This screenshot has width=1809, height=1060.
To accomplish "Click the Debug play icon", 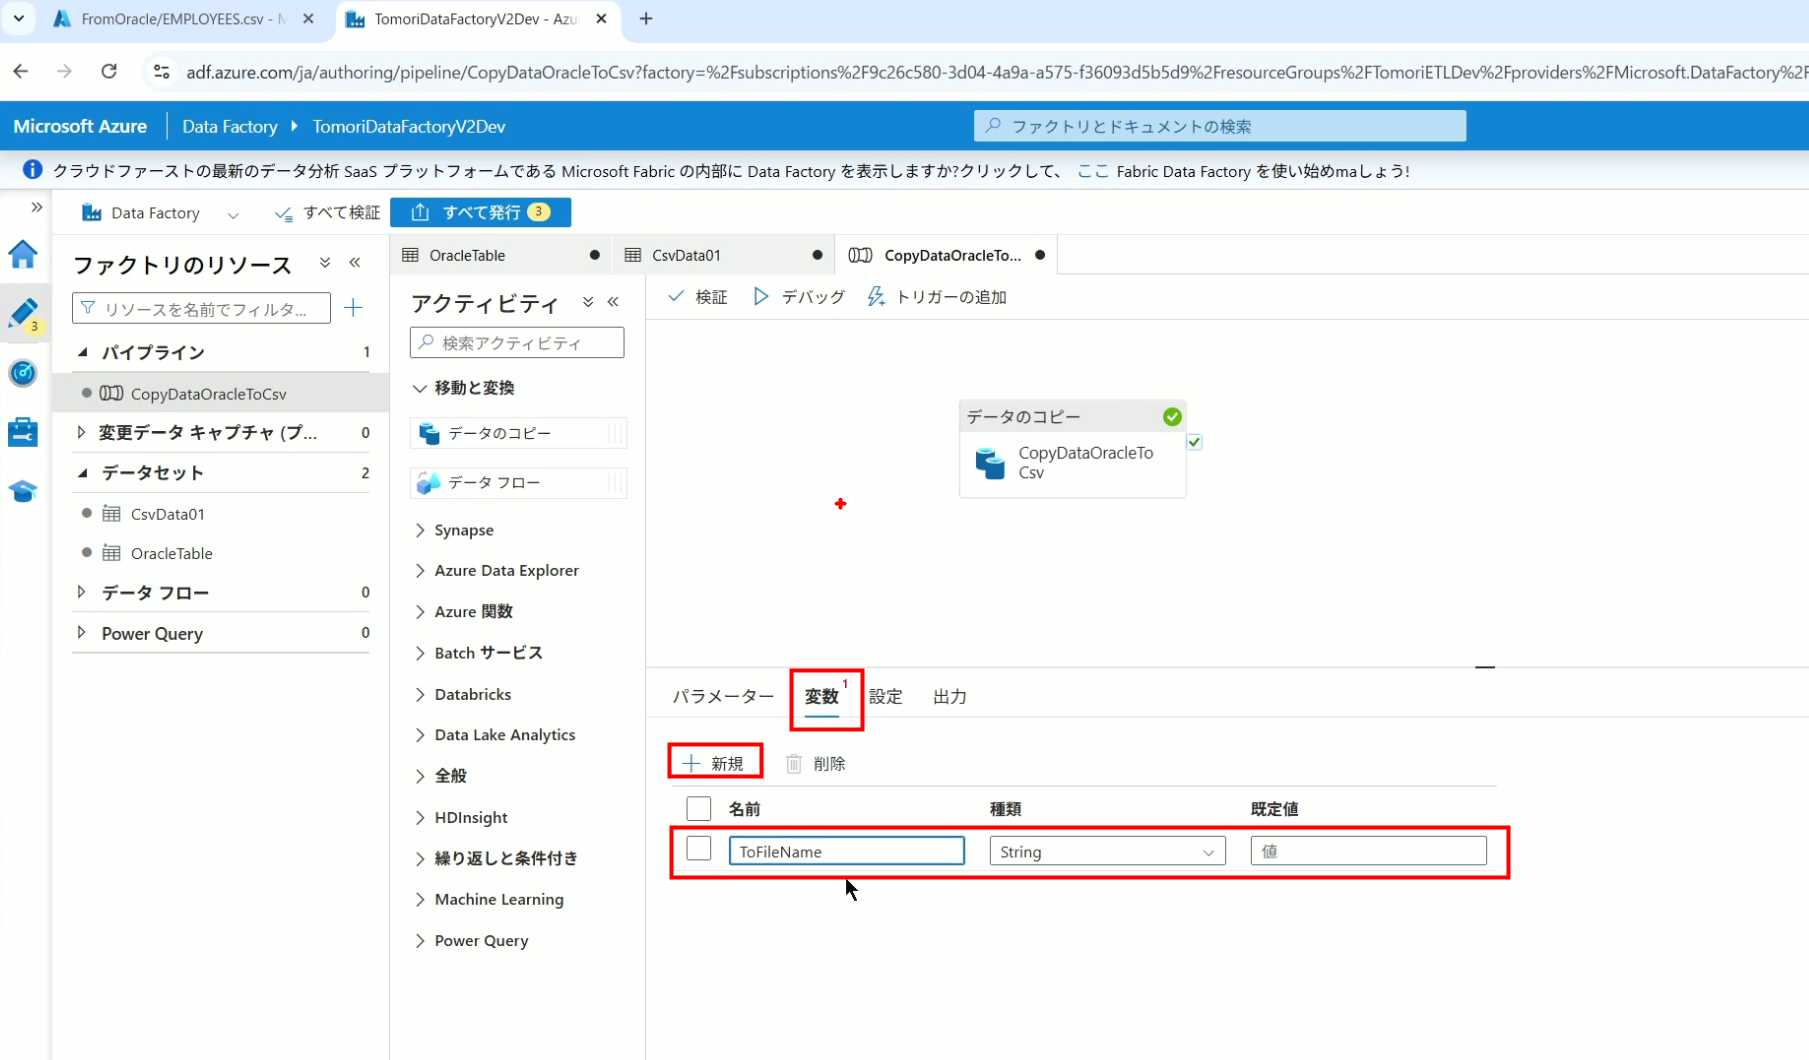I will pyautogui.click(x=761, y=297).
